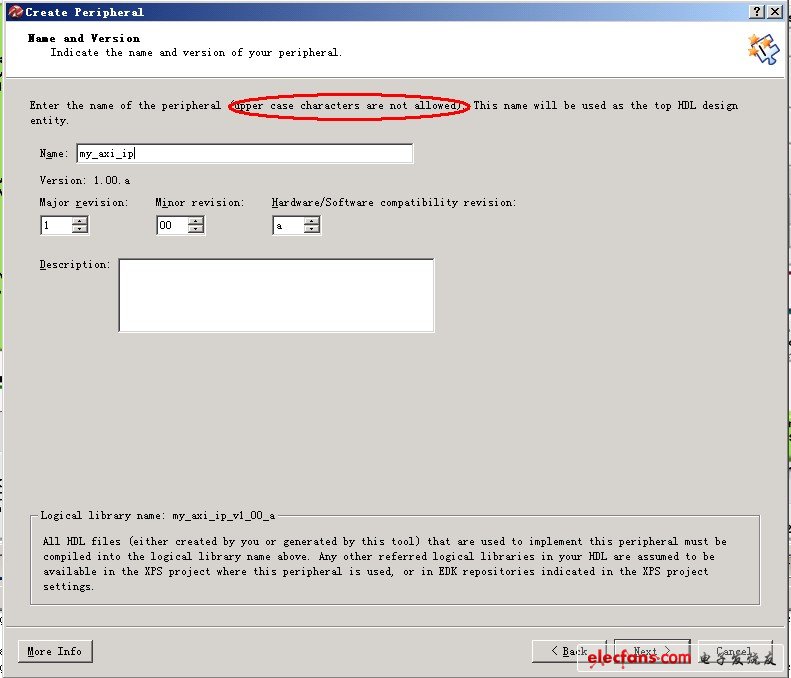Click inside the Description text area
This screenshot has height=678, width=791.
click(x=276, y=295)
